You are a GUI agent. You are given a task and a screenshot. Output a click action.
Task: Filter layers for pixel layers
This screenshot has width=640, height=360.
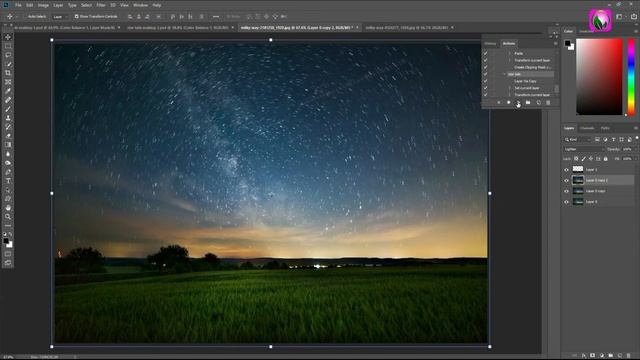click(597, 140)
